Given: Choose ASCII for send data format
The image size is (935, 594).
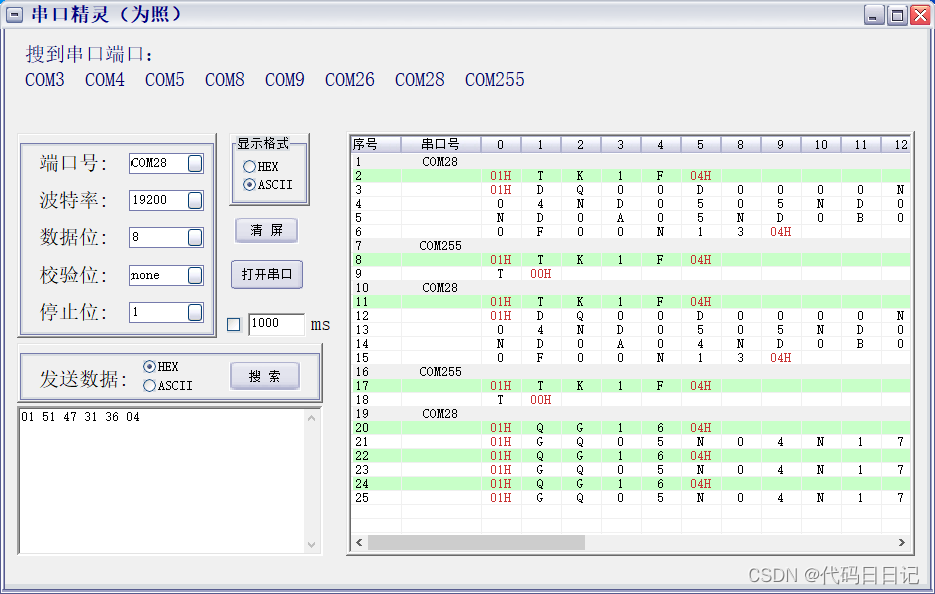Looking at the screenshot, I should [x=150, y=385].
